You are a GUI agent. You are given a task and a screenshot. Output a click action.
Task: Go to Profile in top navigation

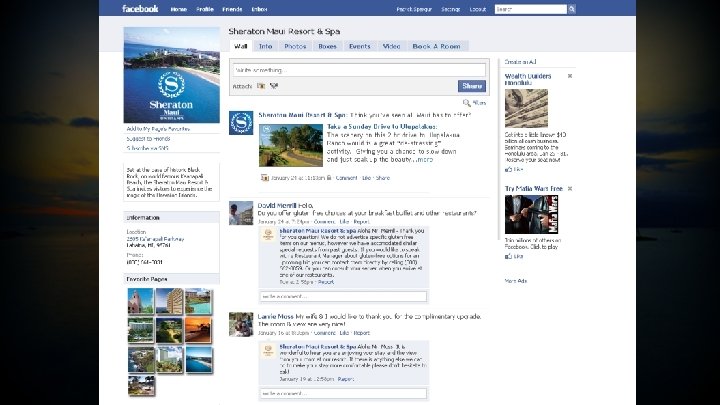click(x=205, y=9)
